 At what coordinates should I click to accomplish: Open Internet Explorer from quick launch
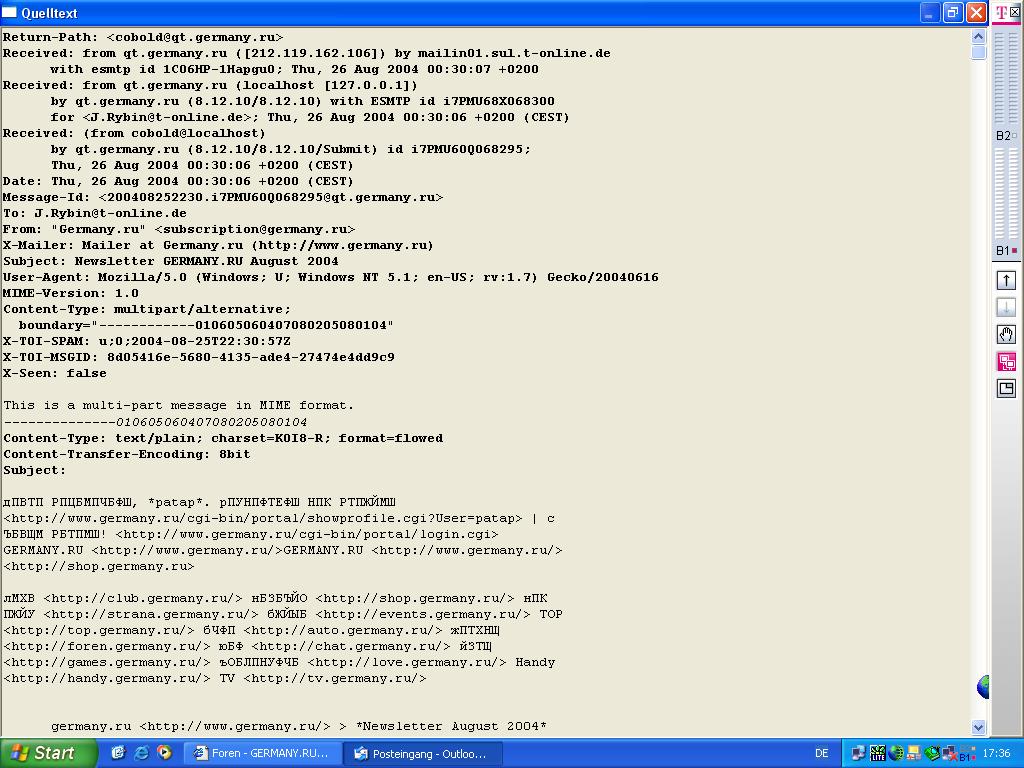click(141, 753)
